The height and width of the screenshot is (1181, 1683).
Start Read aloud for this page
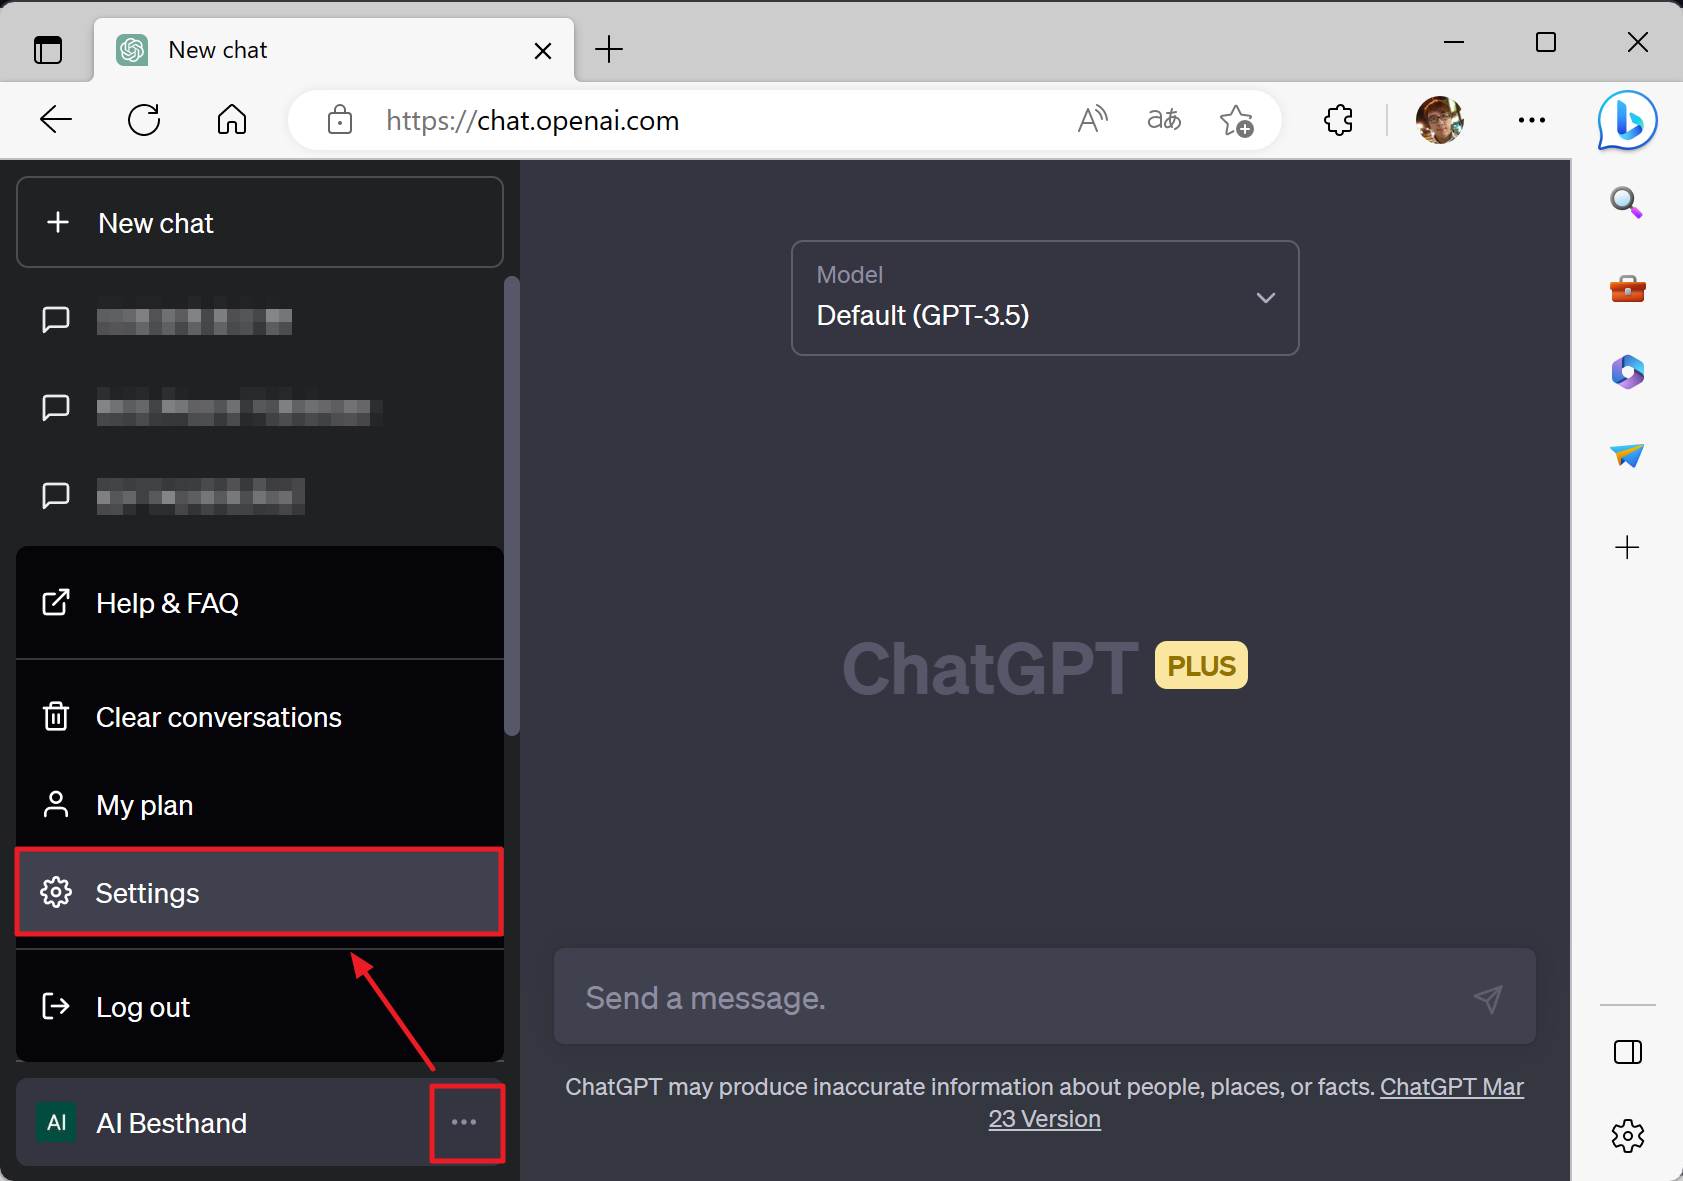pos(1093,120)
